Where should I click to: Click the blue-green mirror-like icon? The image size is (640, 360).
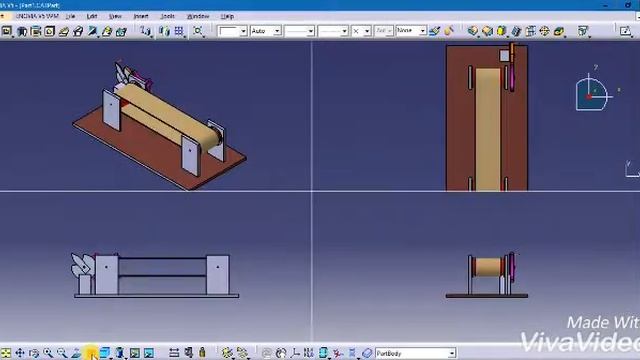click(164, 31)
